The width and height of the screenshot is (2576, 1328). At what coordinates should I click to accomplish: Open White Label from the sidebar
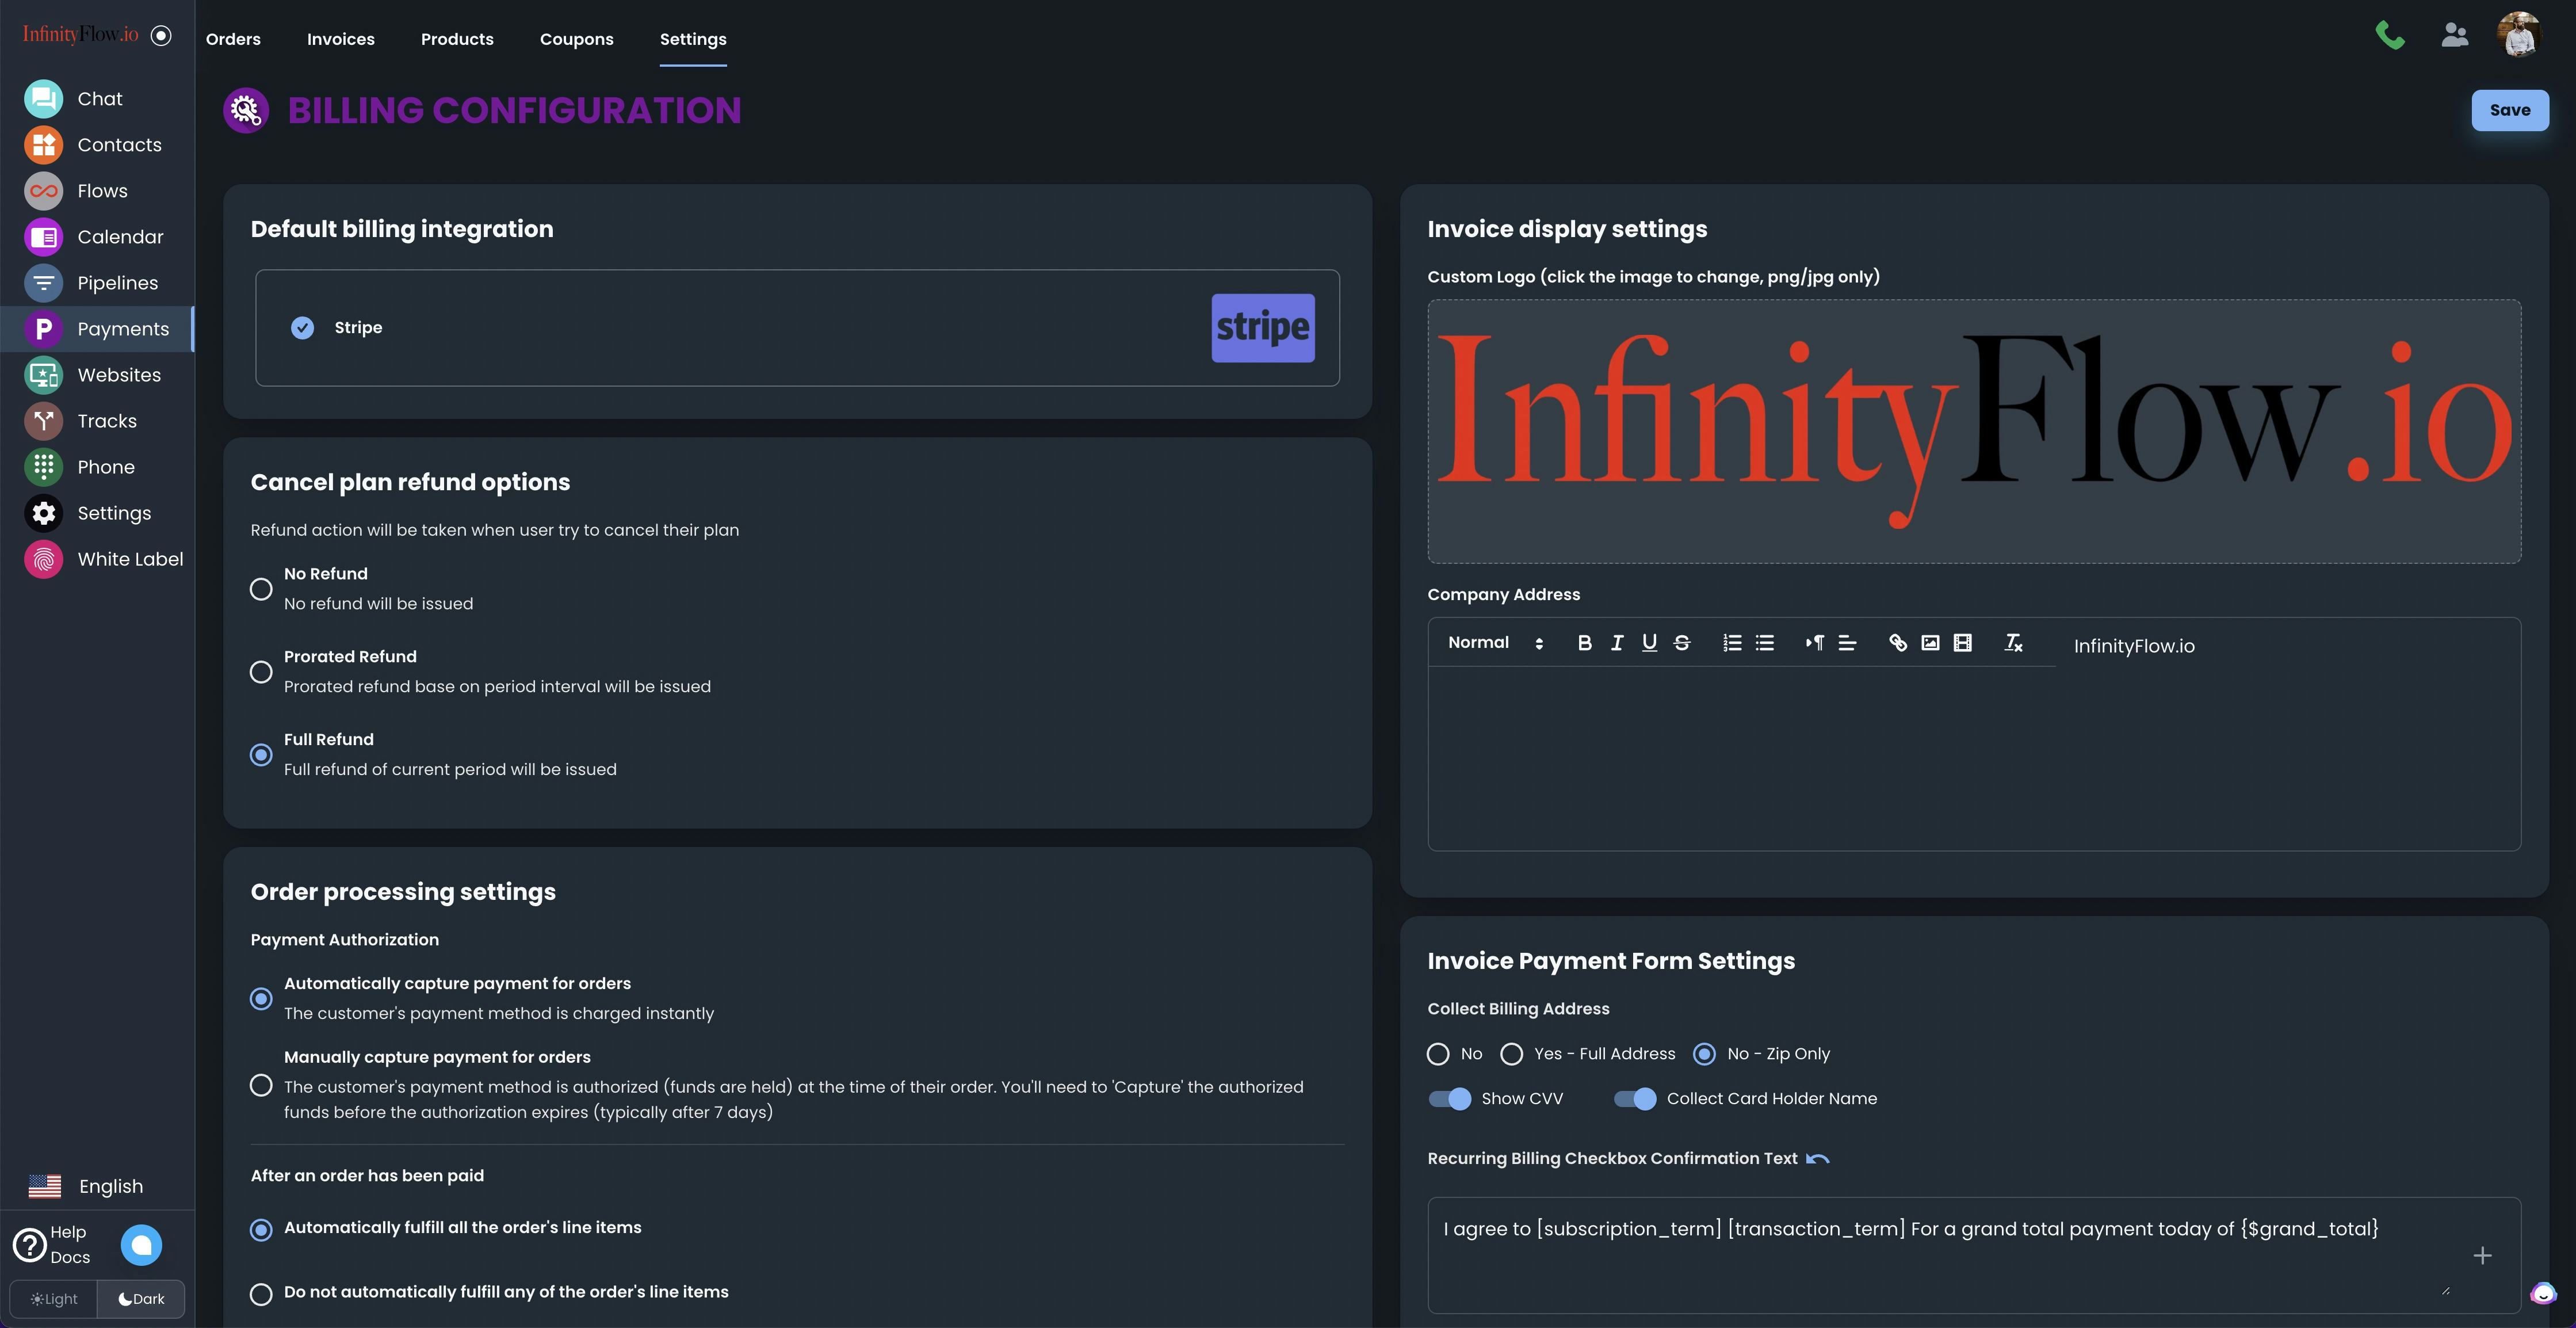coord(130,559)
